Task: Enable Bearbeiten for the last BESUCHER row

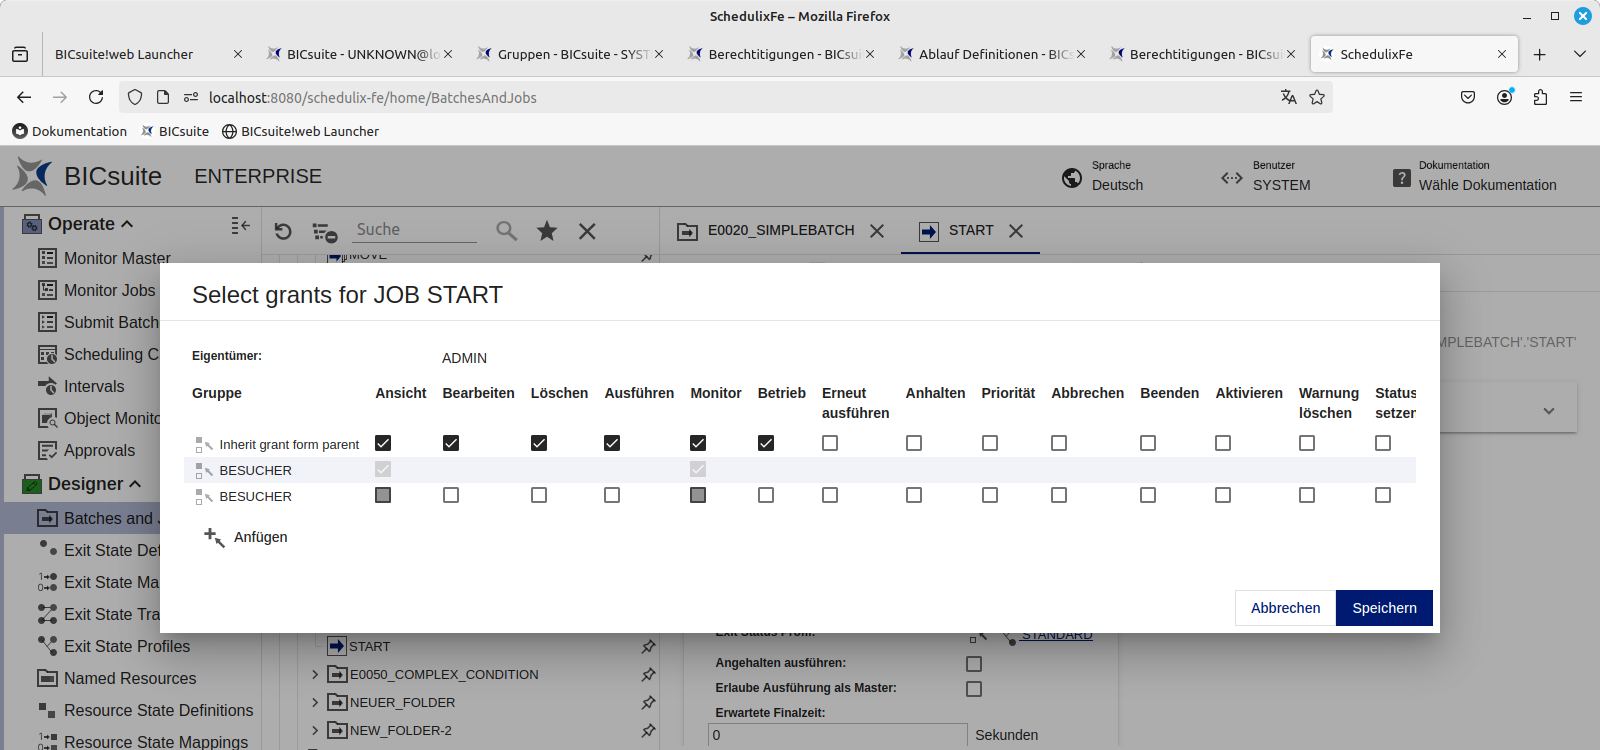Action: [451, 495]
